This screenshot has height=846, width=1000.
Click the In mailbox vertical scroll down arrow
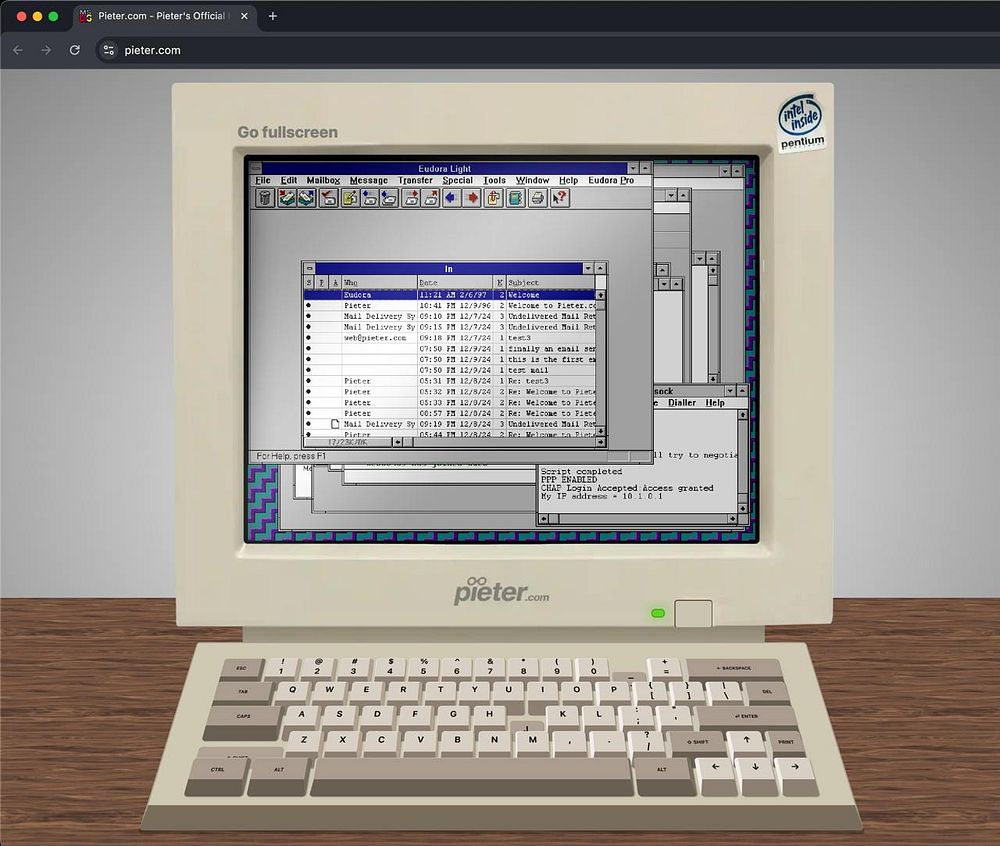tap(600, 432)
